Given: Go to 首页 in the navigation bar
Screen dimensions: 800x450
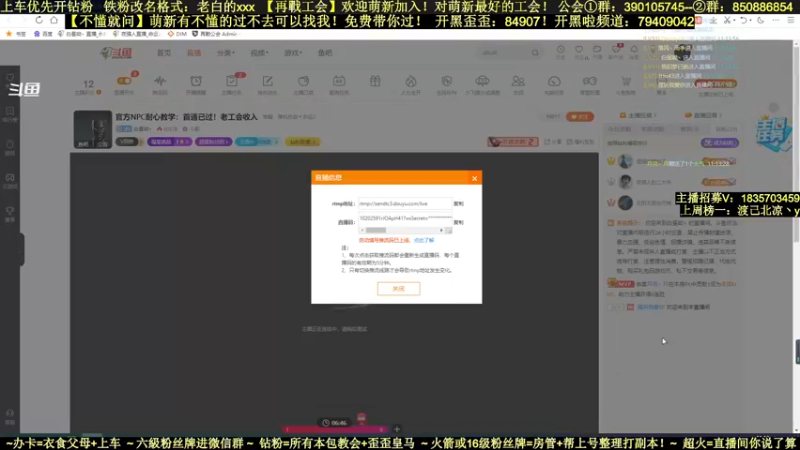Looking at the screenshot, I should [164, 53].
